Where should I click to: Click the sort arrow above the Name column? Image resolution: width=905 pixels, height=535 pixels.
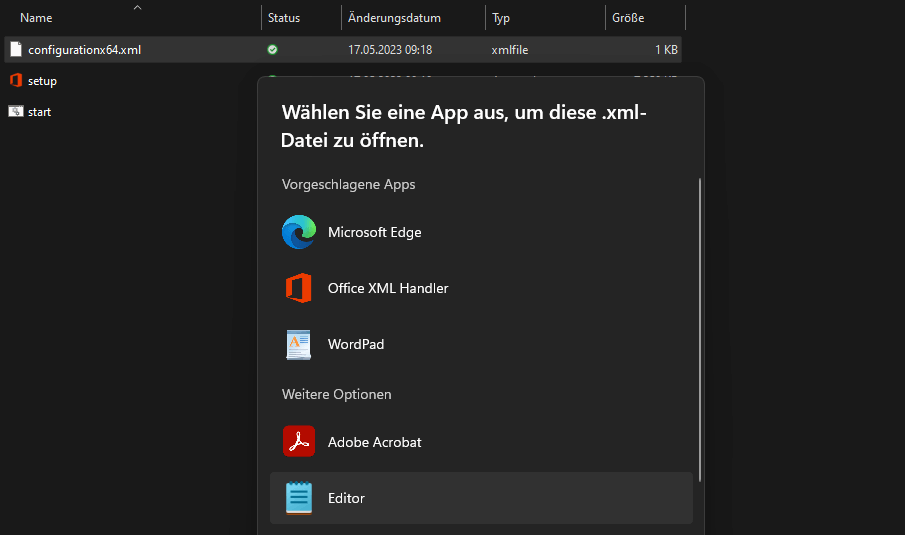point(137,7)
